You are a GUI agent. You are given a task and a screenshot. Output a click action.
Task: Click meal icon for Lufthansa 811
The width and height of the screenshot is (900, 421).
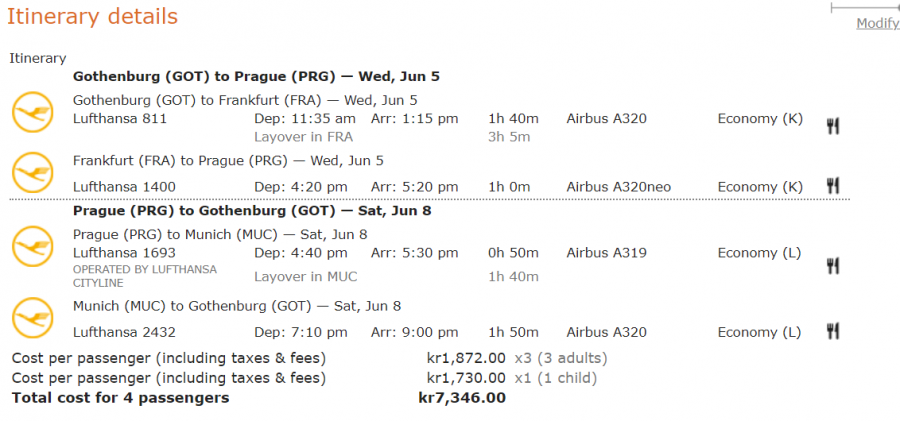832,125
